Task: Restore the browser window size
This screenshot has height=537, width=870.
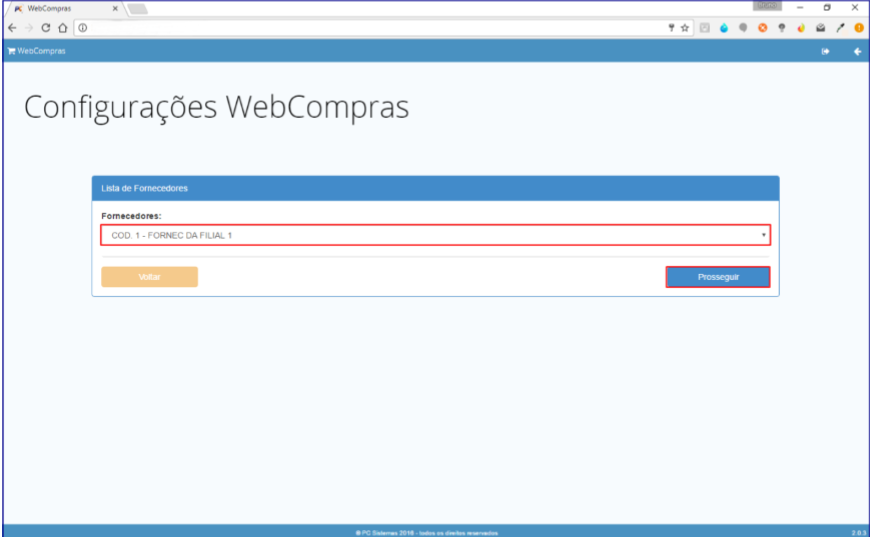Action: tap(827, 8)
